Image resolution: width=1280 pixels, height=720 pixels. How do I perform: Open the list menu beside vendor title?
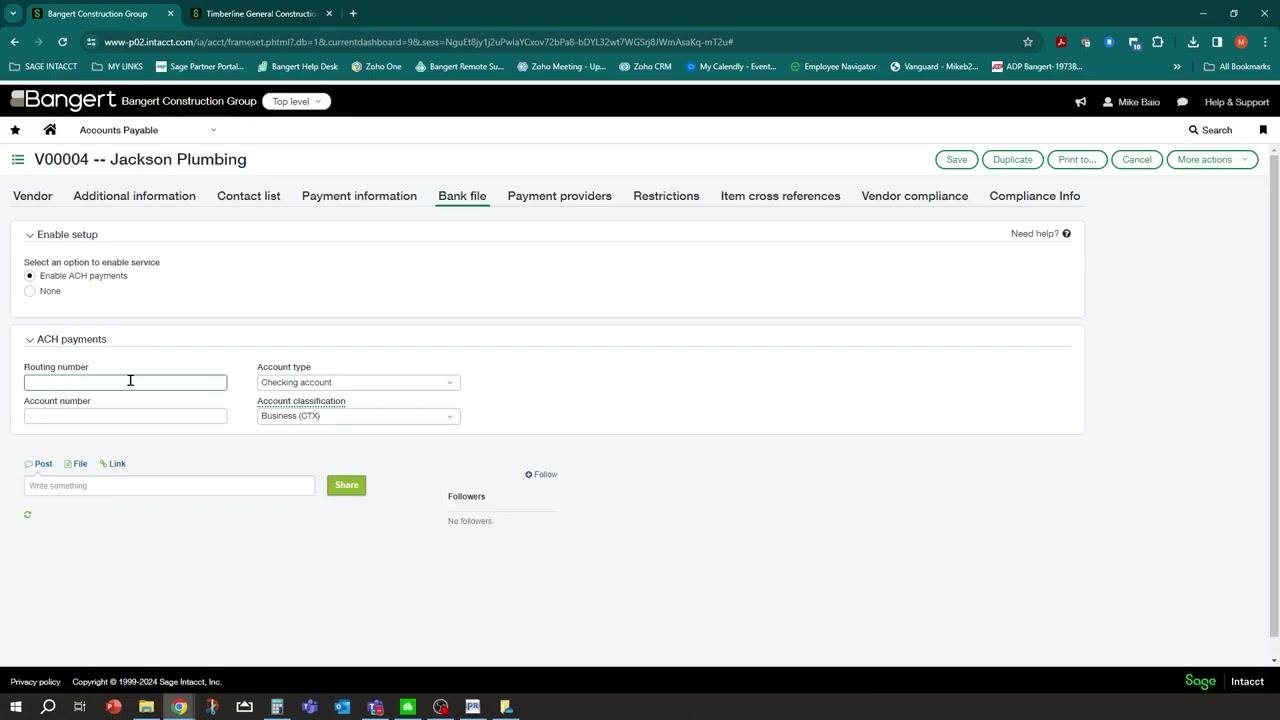(x=18, y=159)
